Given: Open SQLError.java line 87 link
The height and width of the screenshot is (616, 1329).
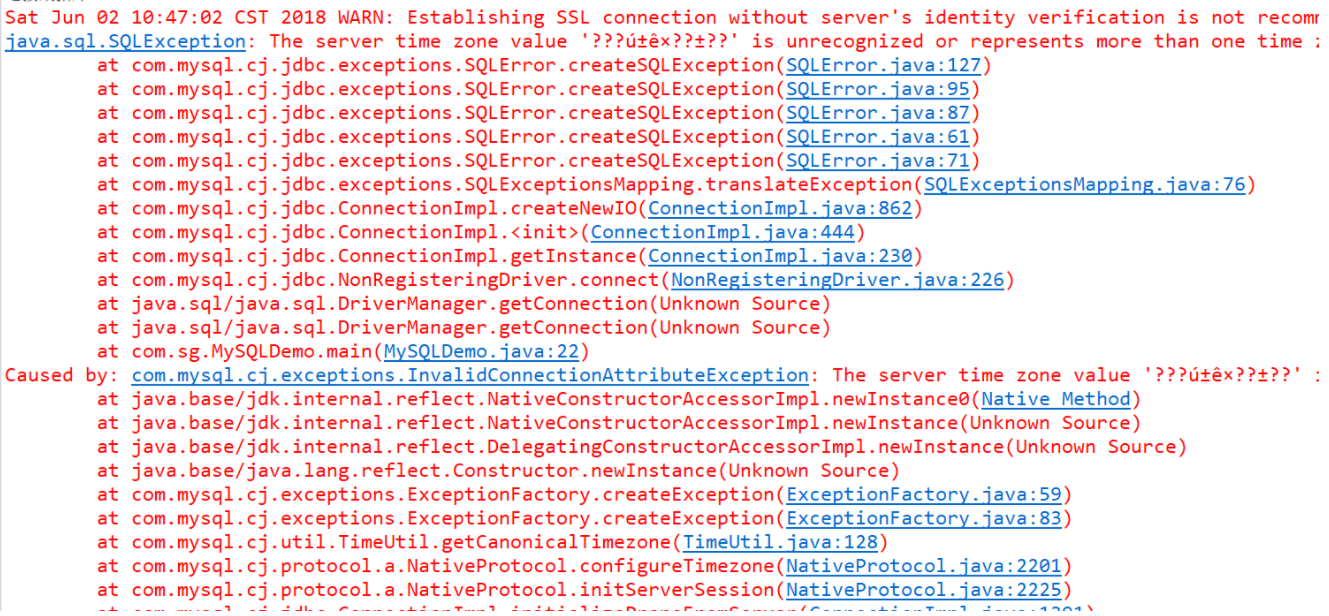Looking at the screenshot, I should (876, 113).
